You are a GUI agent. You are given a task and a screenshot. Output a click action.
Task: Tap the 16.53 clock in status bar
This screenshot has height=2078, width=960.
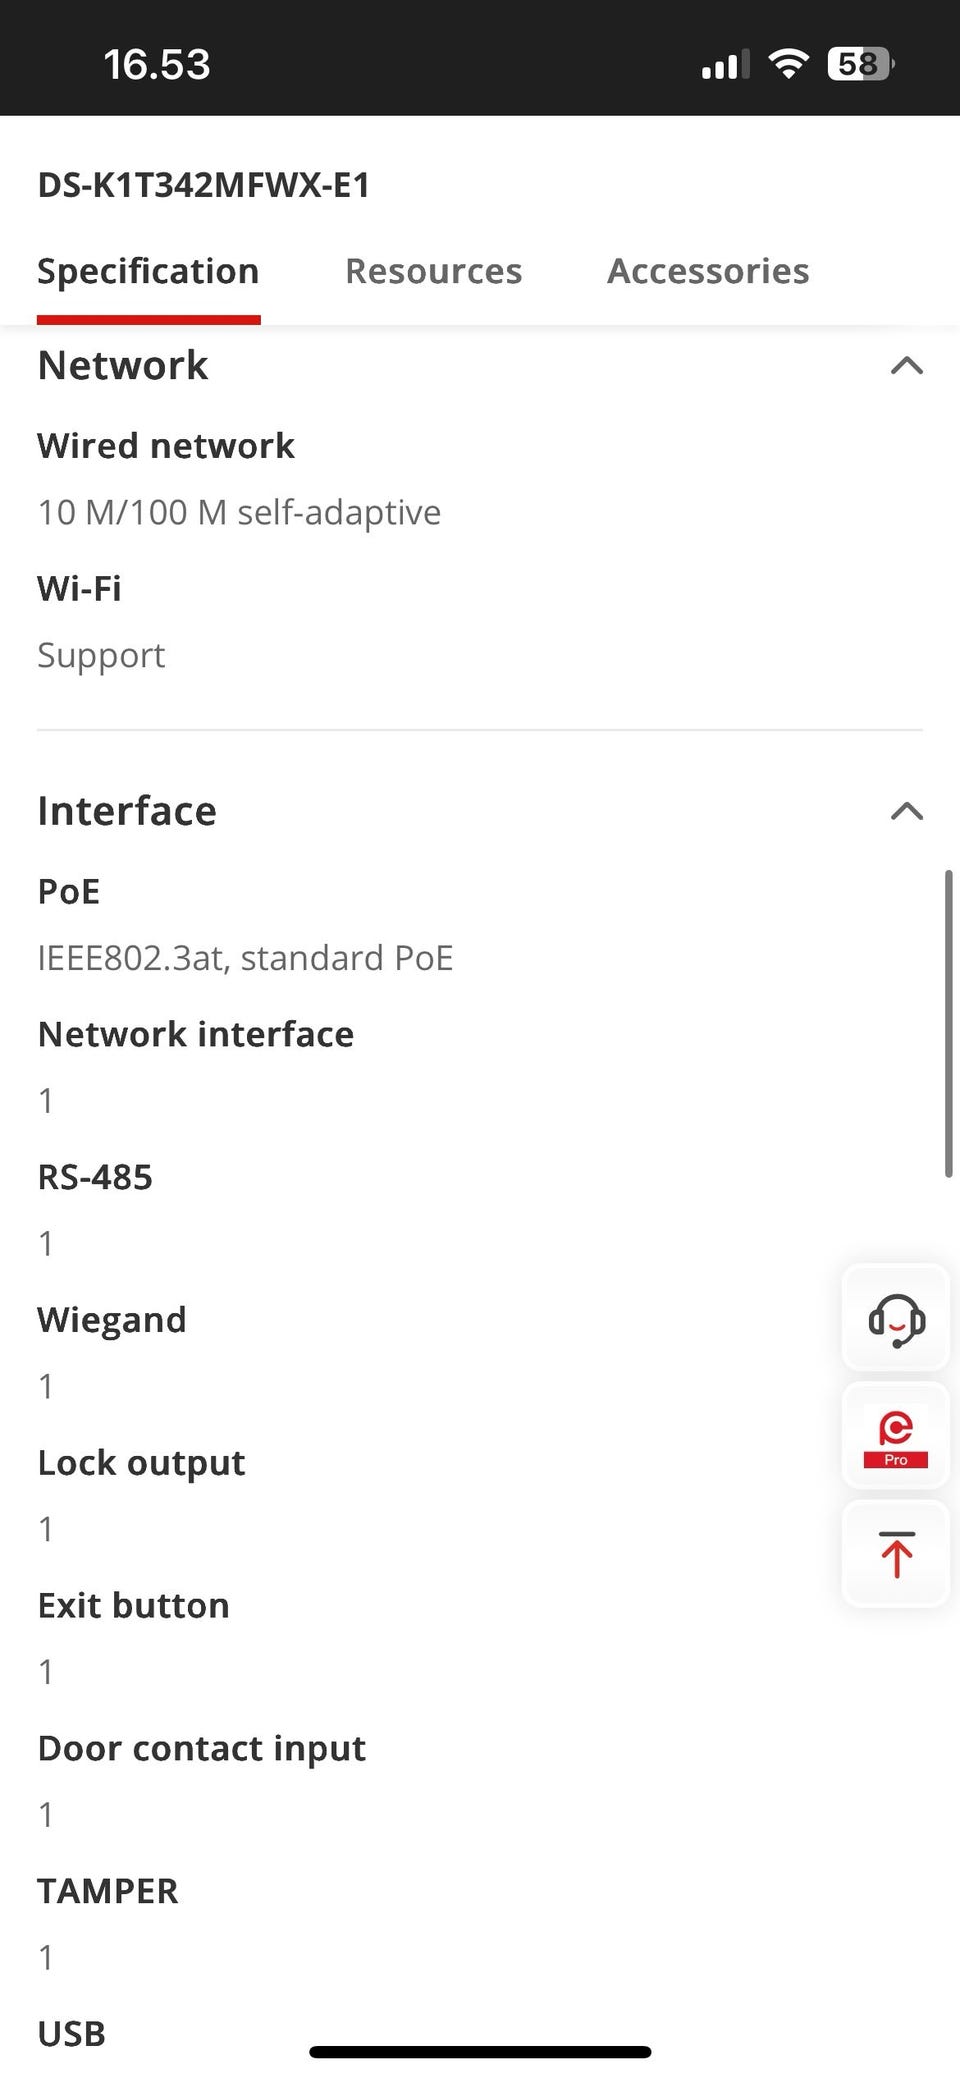[x=157, y=65]
